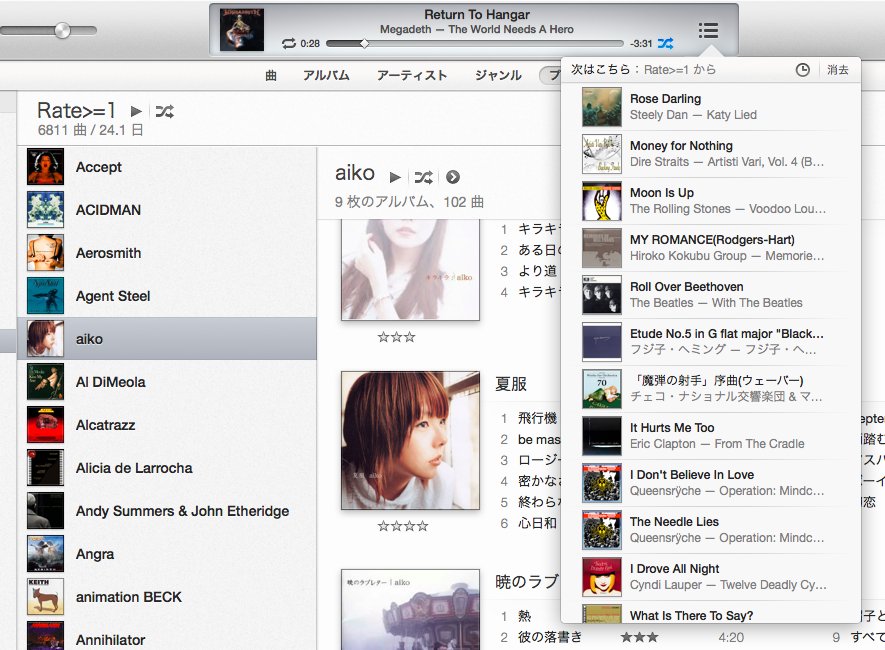Image resolution: width=885 pixels, height=650 pixels.
Task: Play the Rate>=1 playlist
Action: (136, 111)
